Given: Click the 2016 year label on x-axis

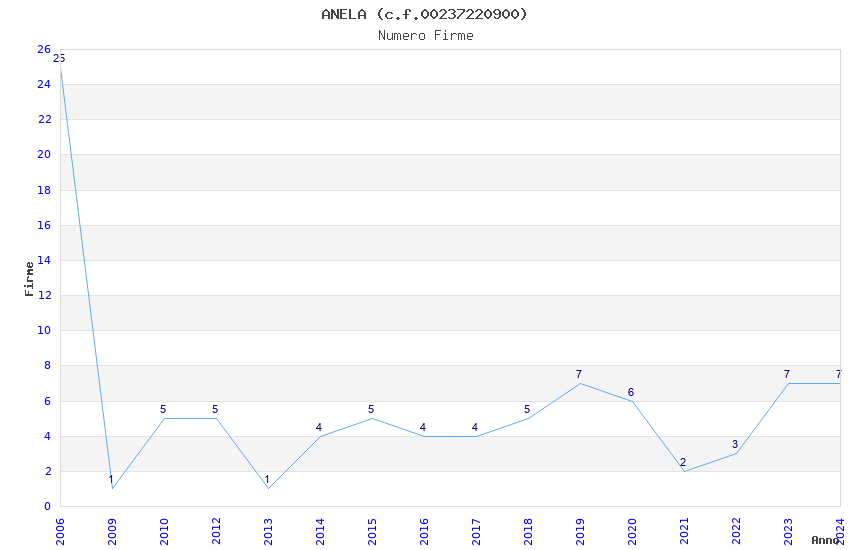Looking at the screenshot, I should 424,532.
